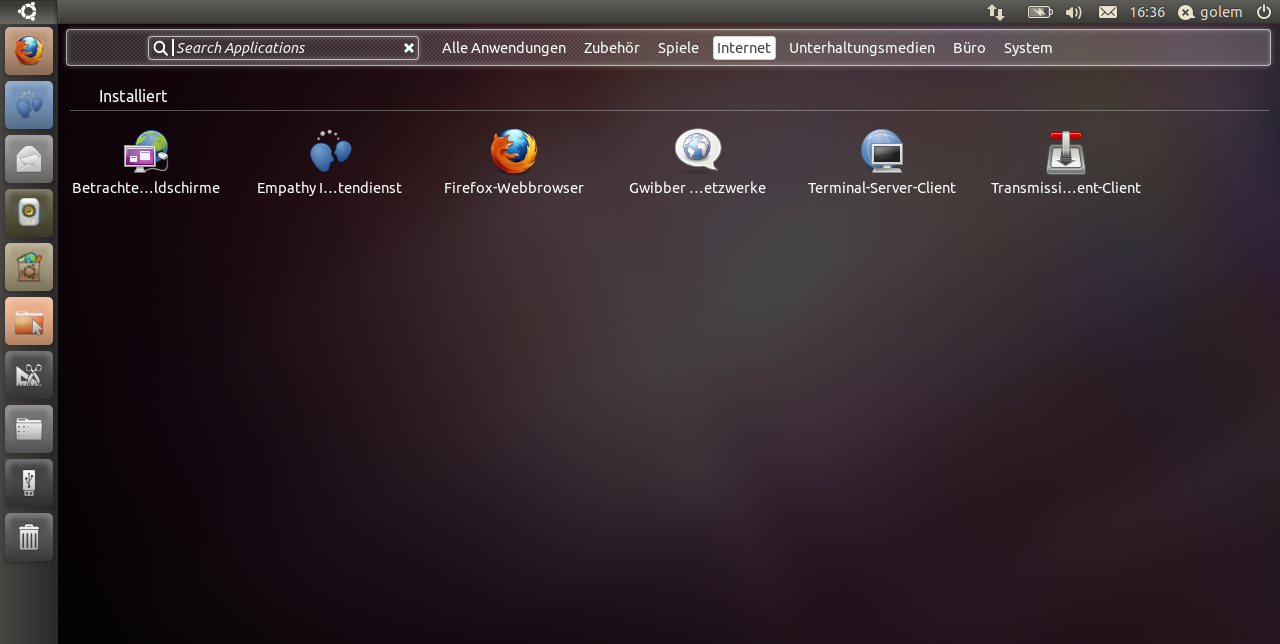Open Rhythmbox speaker icon in the launcher
Screen dimensions: 1280x644
tap(29, 213)
